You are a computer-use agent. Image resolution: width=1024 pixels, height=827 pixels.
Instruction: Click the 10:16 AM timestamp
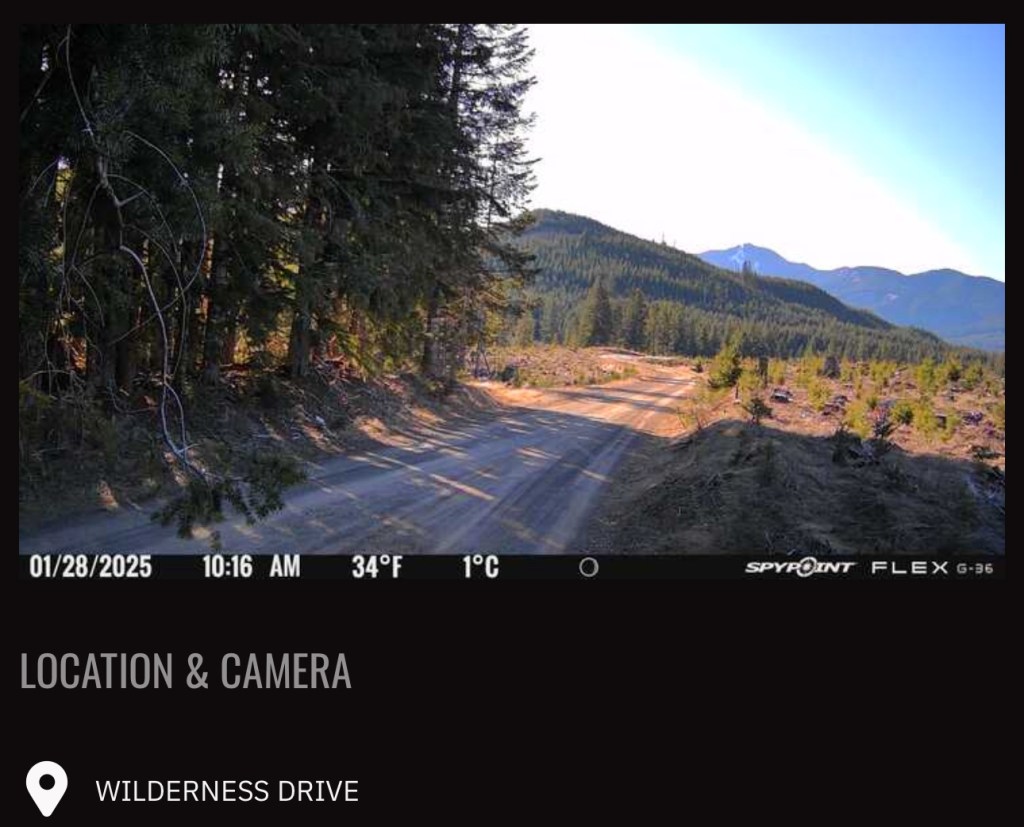[251, 566]
